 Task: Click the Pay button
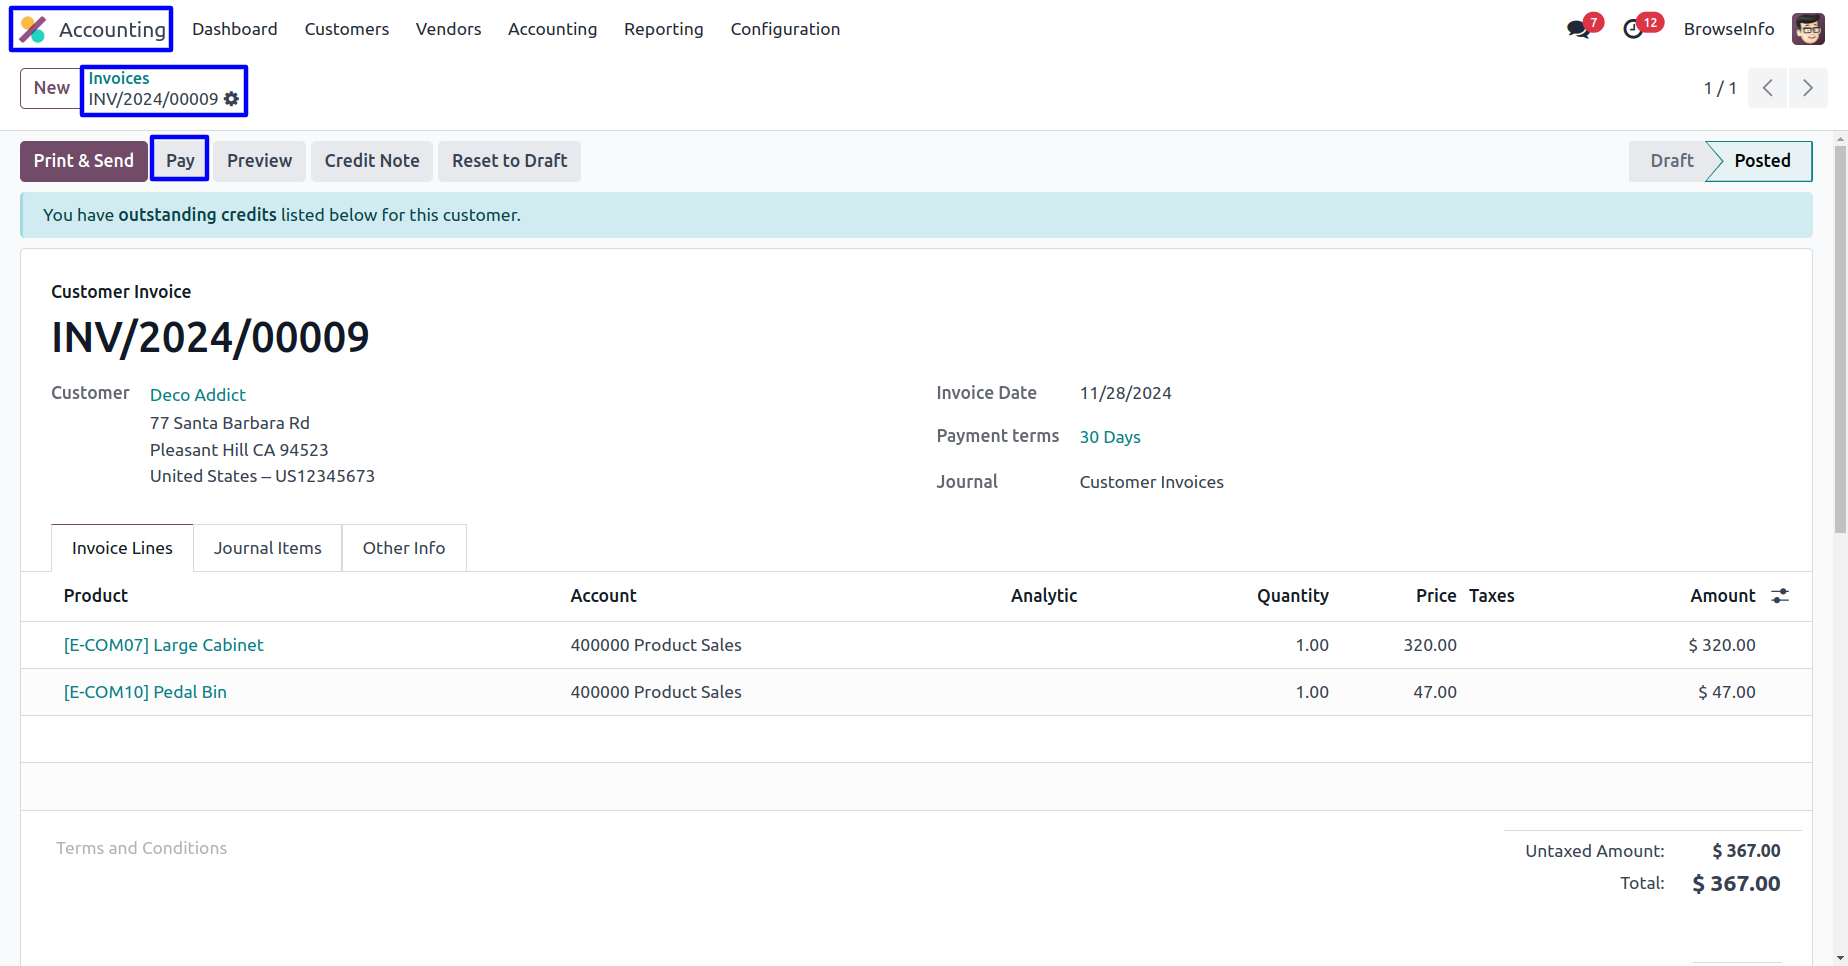pyautogui.click(x=180, y=161)
